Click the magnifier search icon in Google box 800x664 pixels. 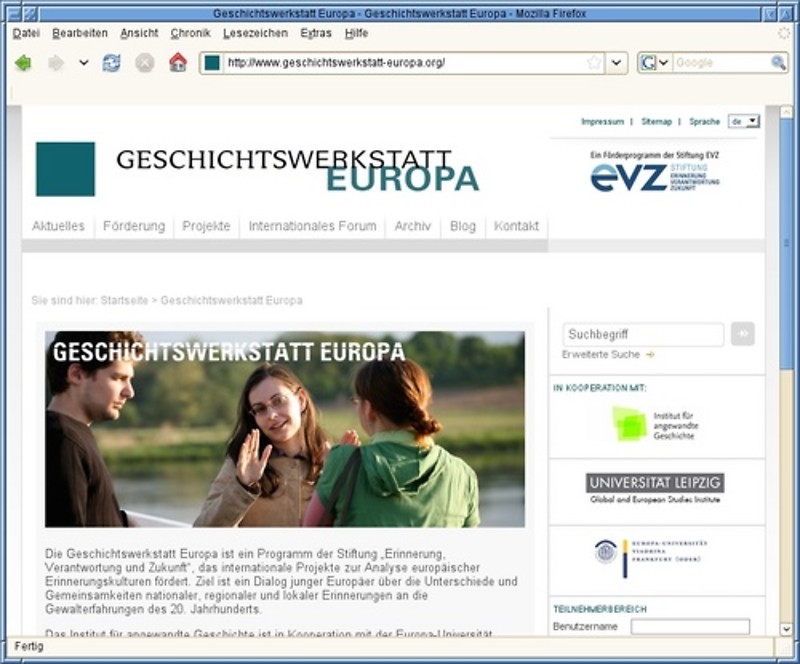click(778, 63)
